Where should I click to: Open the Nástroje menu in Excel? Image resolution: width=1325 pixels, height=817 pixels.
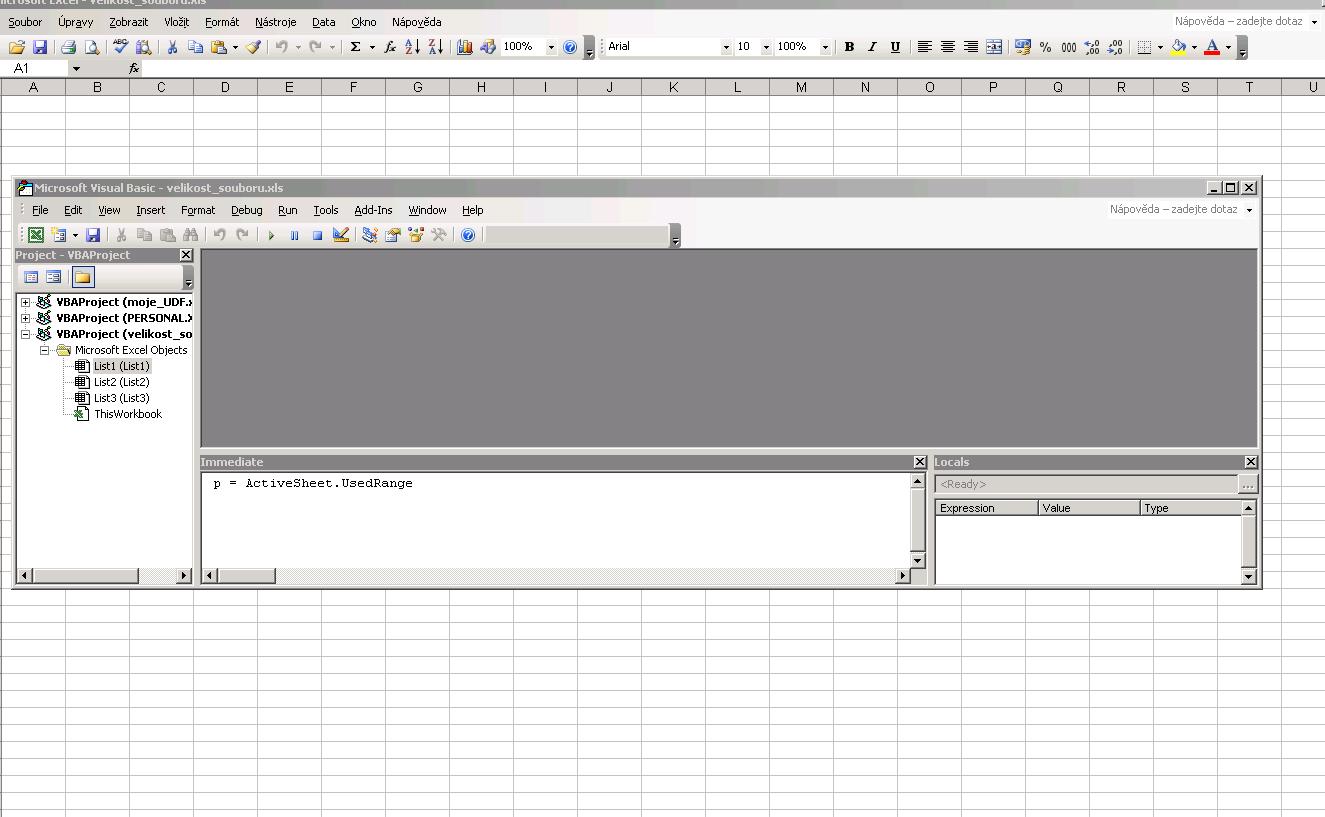275,22
